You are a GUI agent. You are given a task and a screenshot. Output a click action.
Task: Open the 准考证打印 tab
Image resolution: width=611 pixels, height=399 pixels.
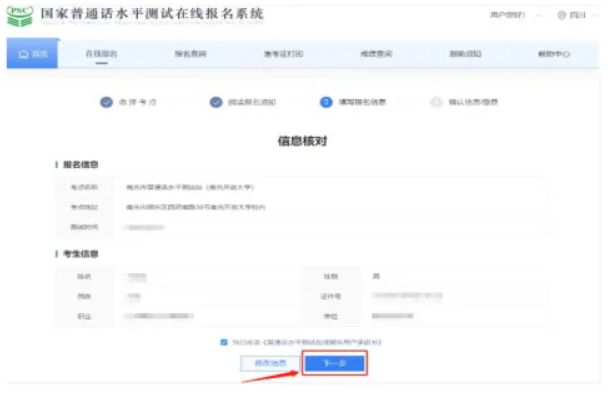click(283, 54)
